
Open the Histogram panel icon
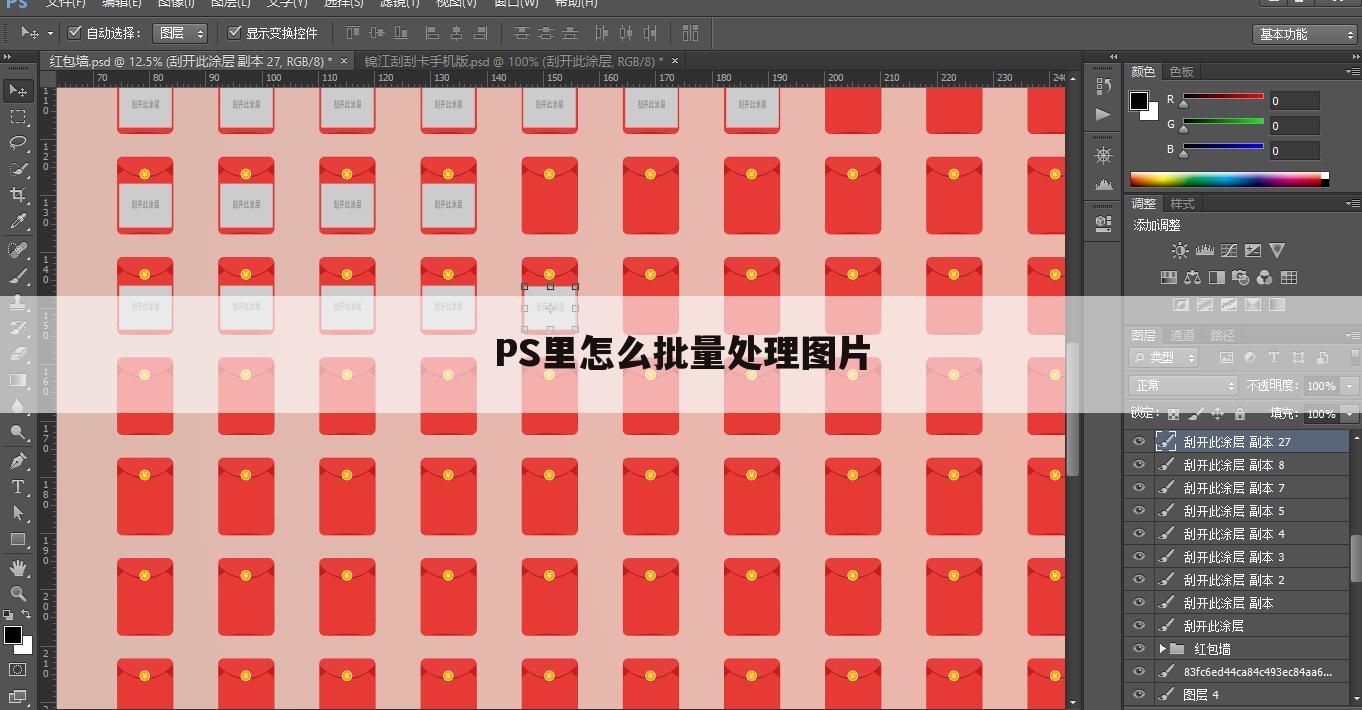coord(1104,185)
